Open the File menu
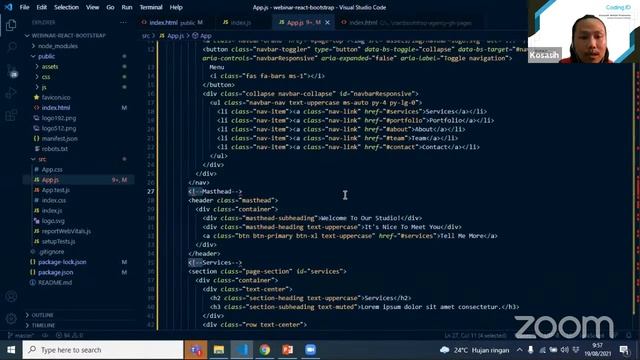640x360 pixels. pyautogui.click(x=24, y=7)
